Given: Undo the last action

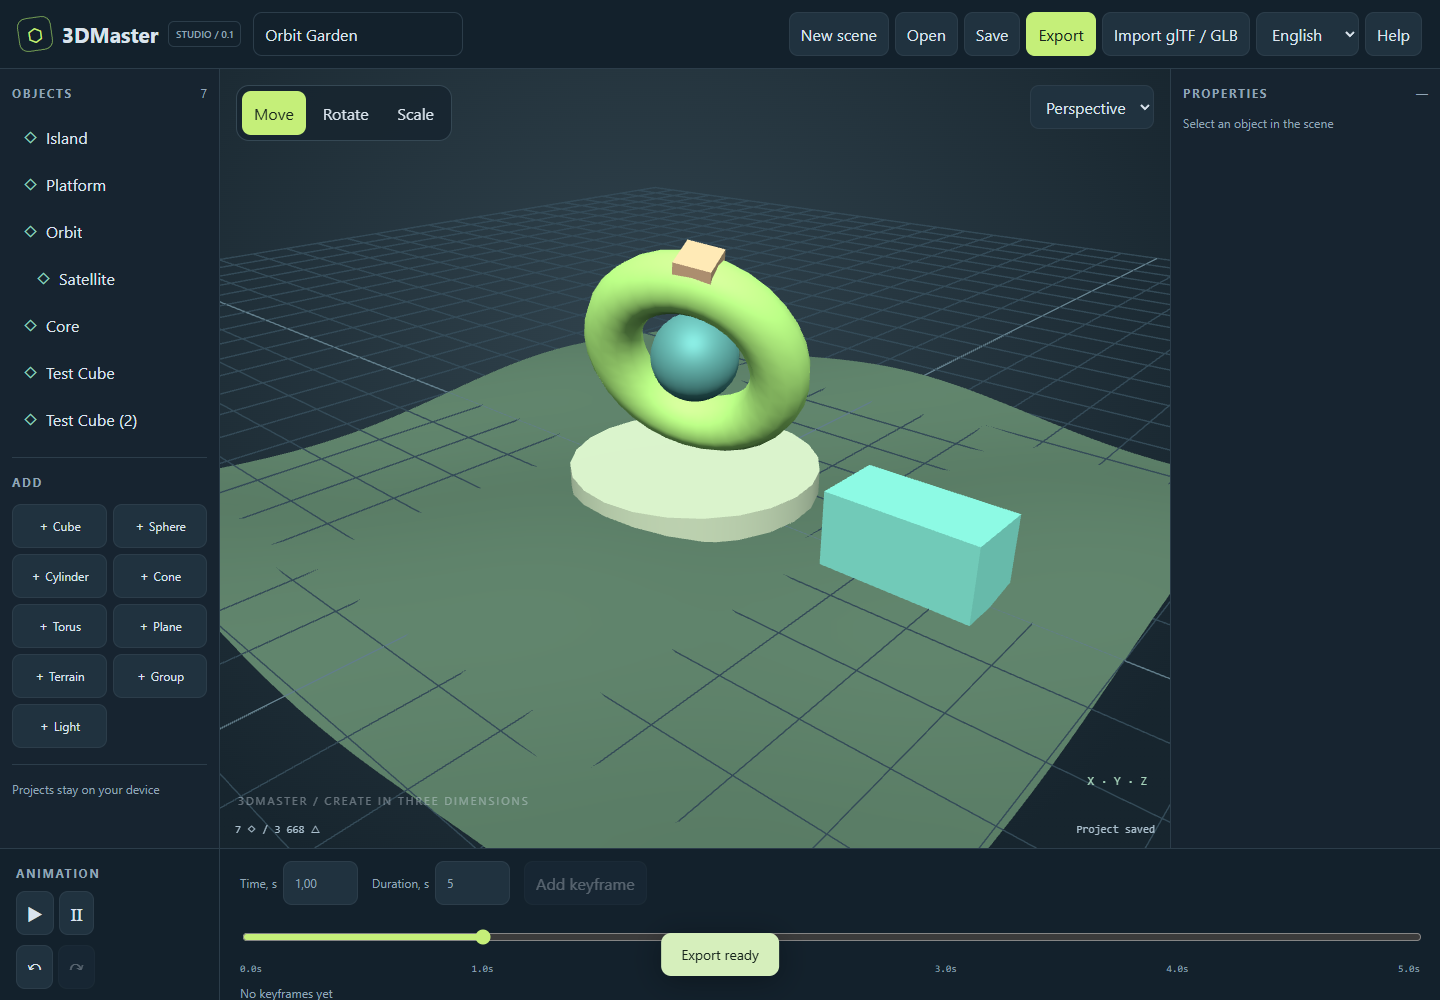Looking at the screenshot, I should coord(34,967).
